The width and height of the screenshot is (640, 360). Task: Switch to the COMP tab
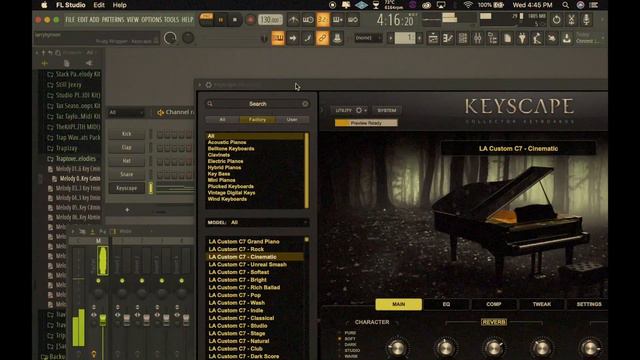point(493,304)
